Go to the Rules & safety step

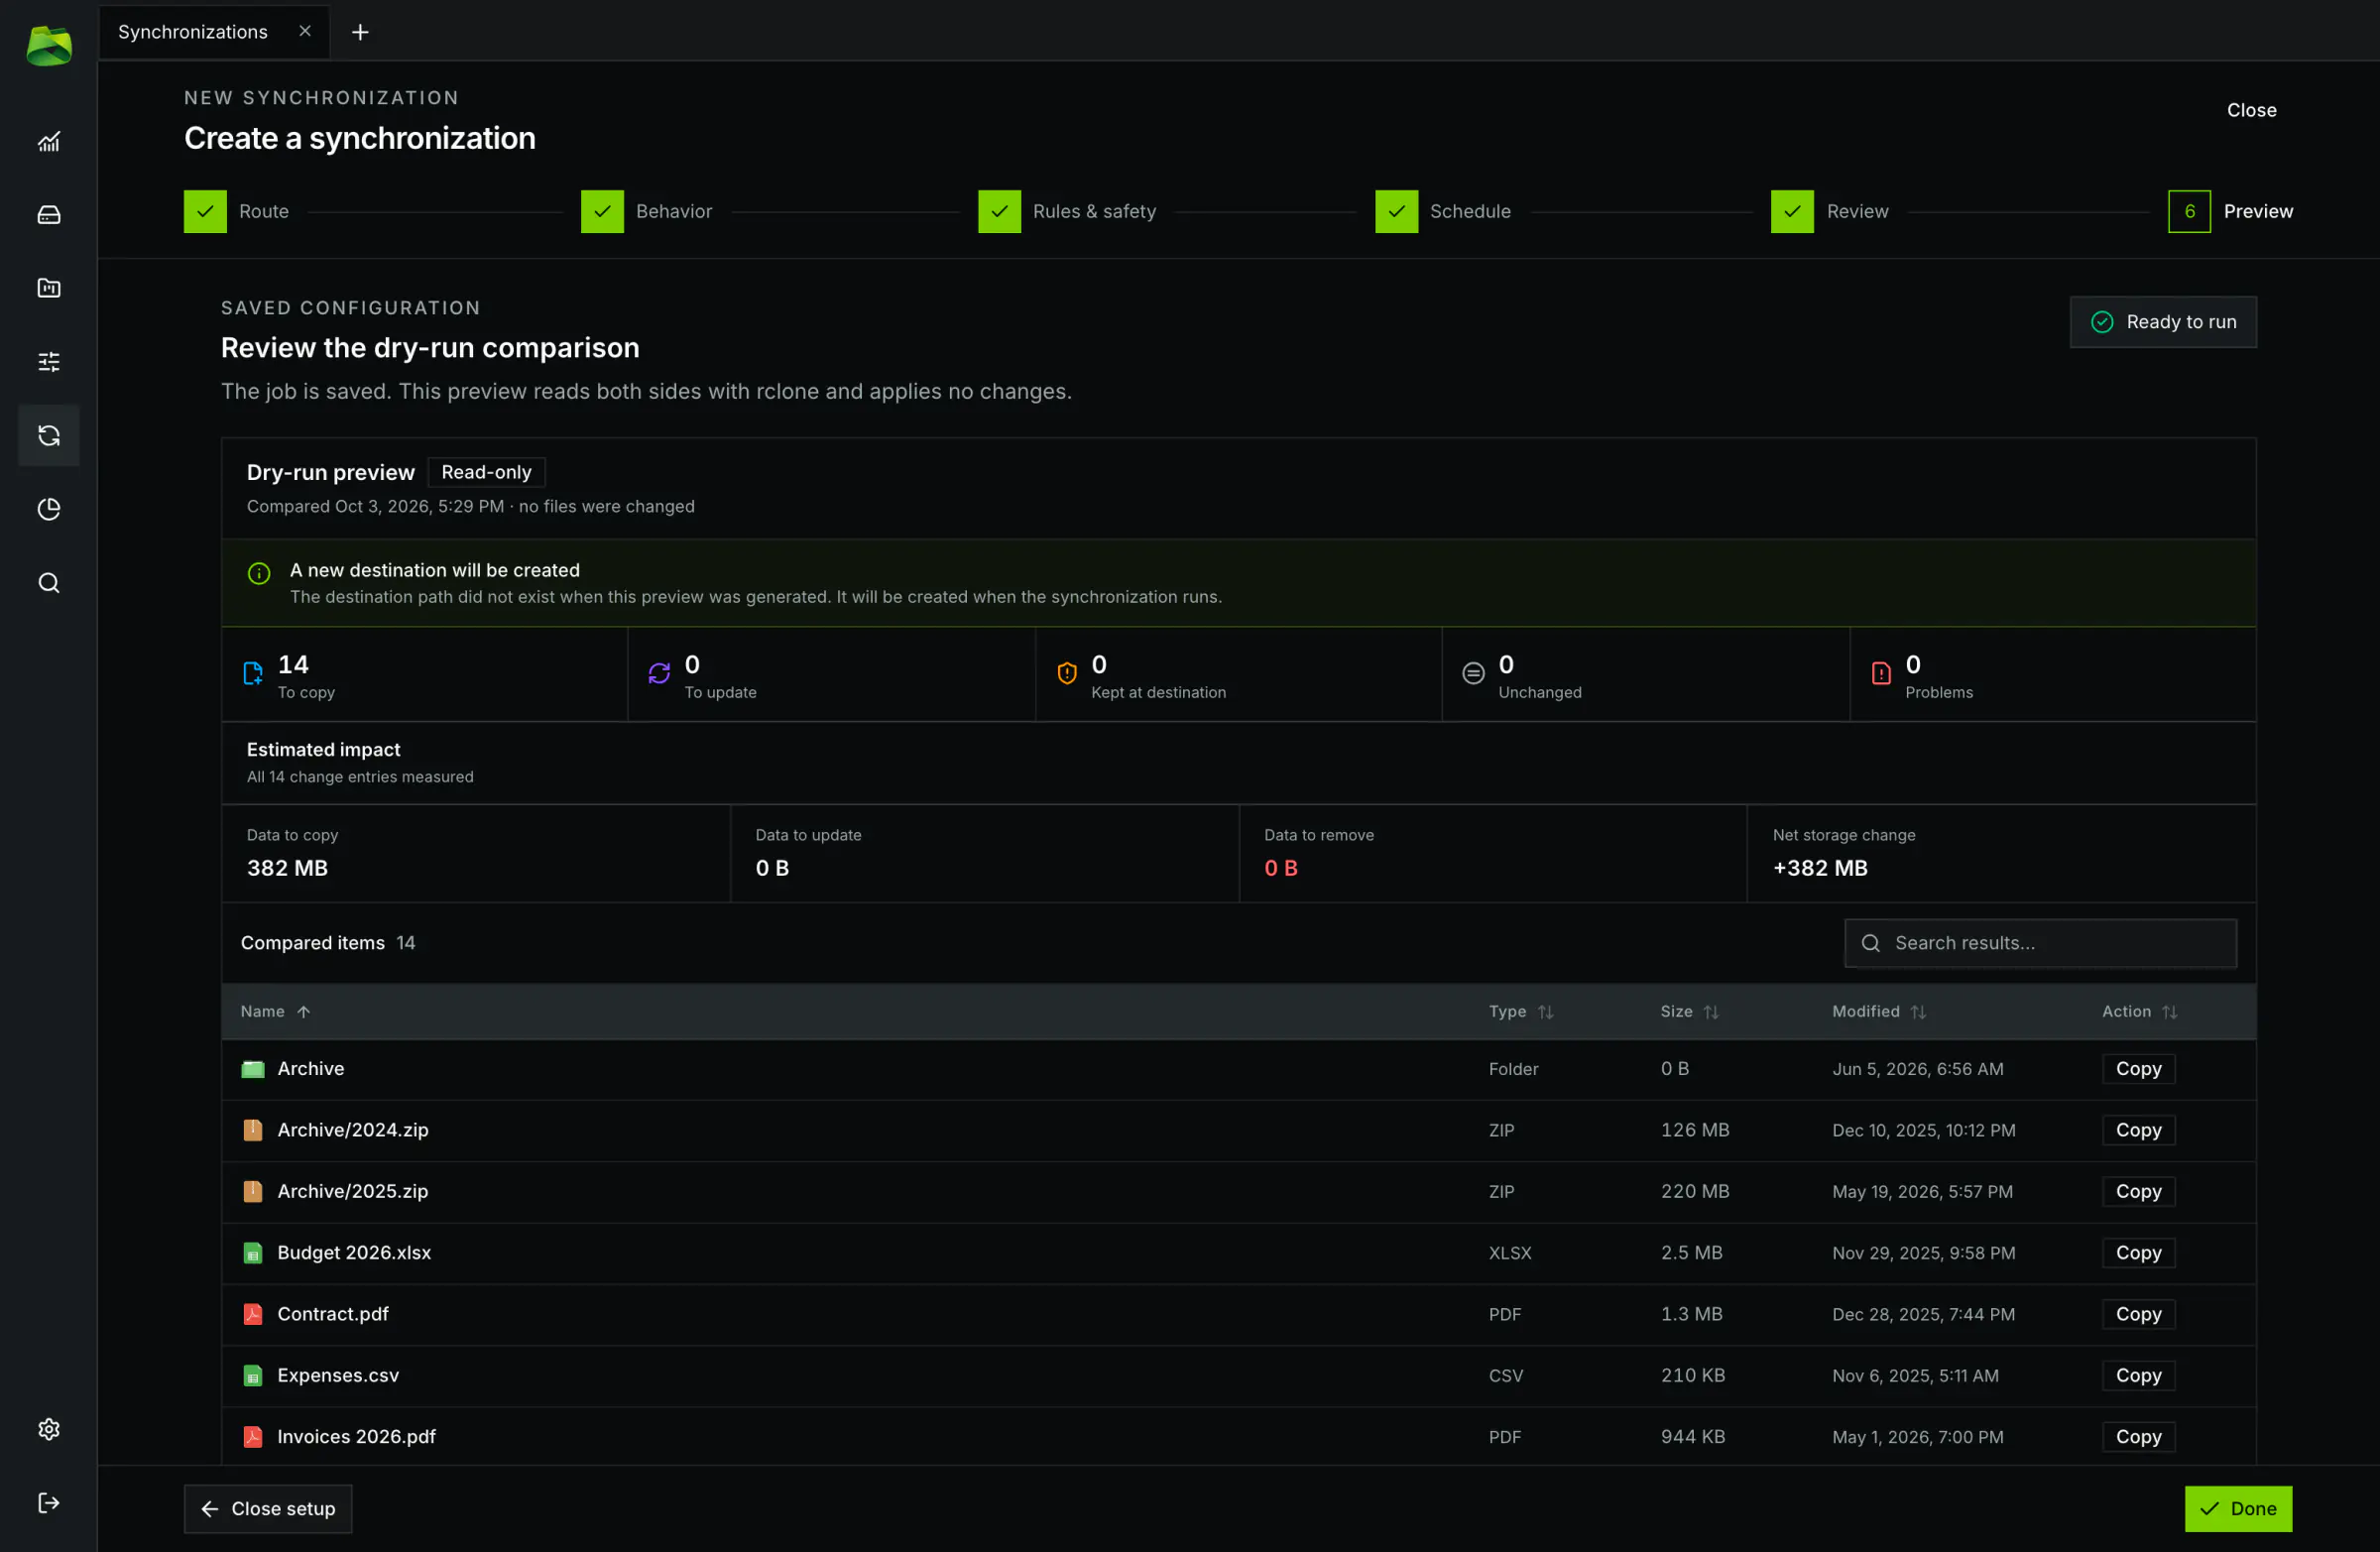tap(1067, 211)
